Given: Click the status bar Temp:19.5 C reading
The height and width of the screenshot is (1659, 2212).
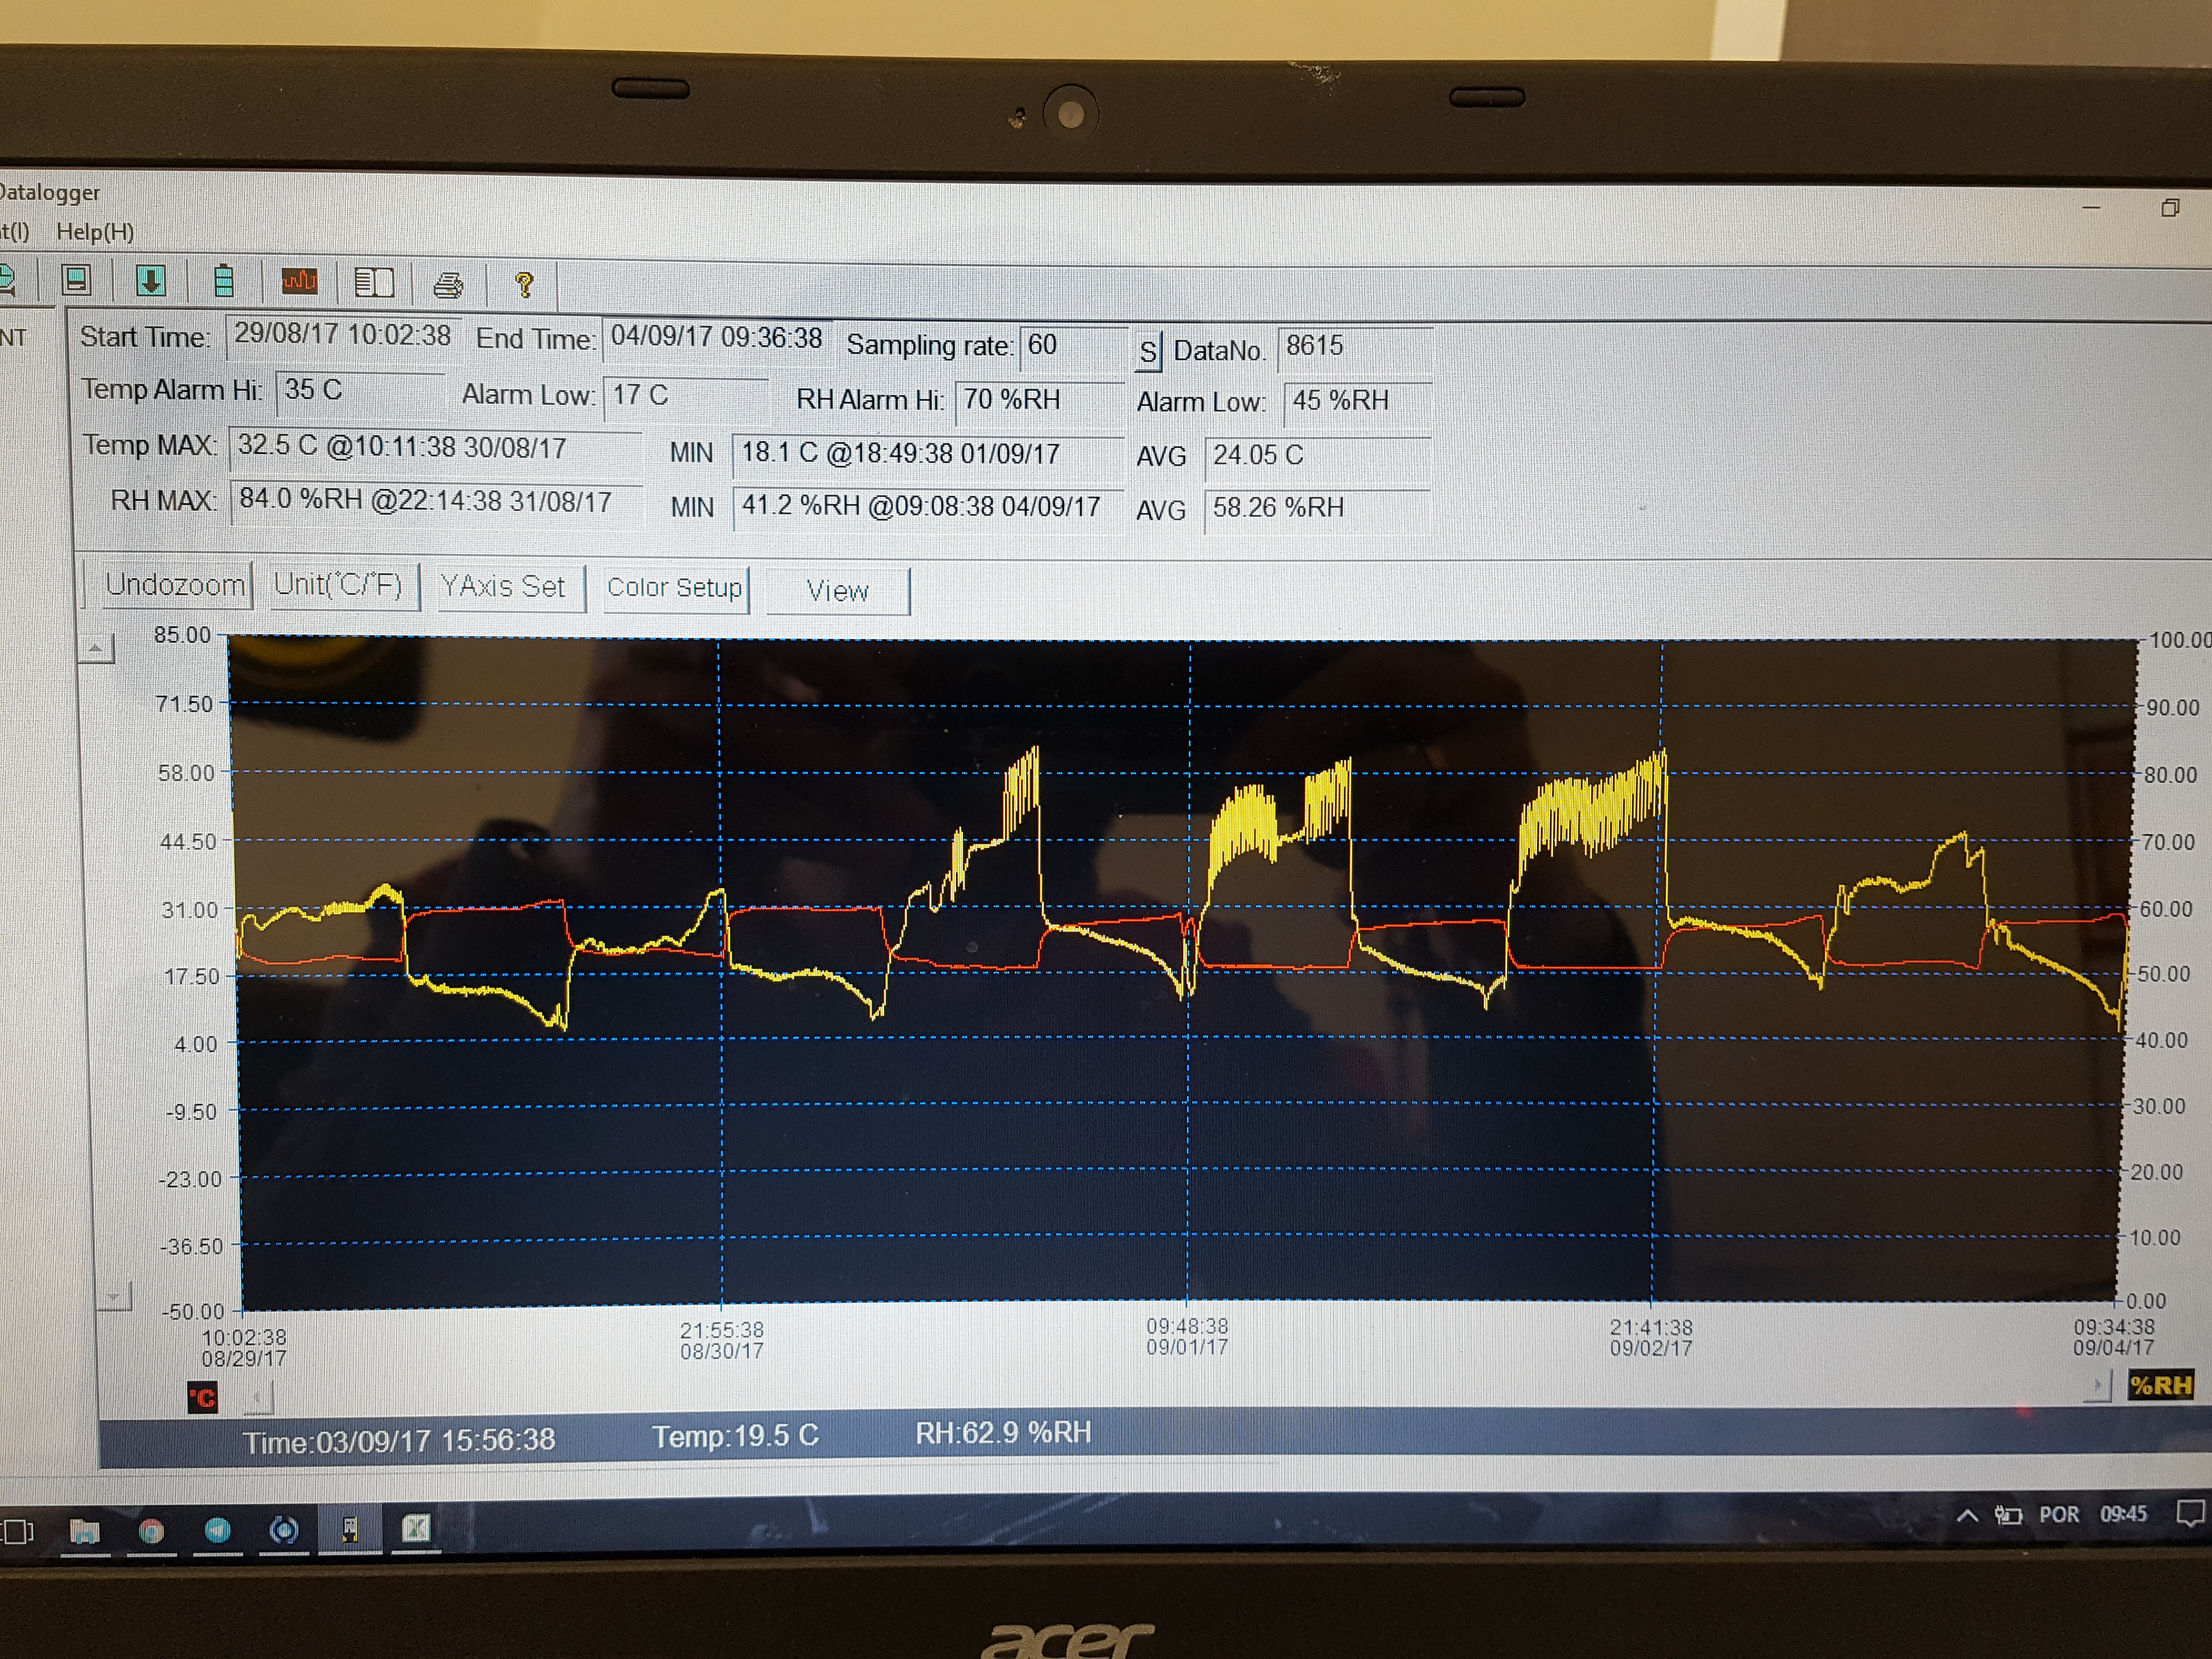Looking at the screenshot, I should pyautogui.click(x=735, y=1437).
